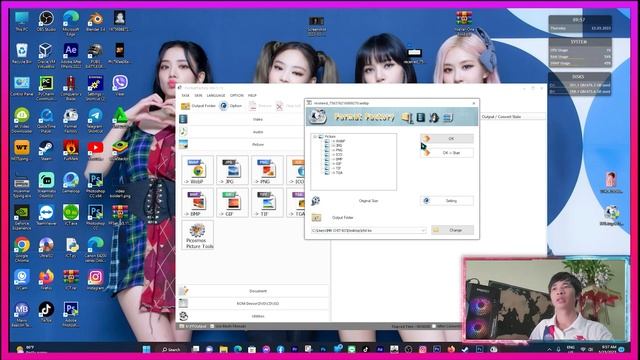Click the Format Factory logo in dialog banner
The width and height of the screenshot is (640, 360).
point(318,117)
